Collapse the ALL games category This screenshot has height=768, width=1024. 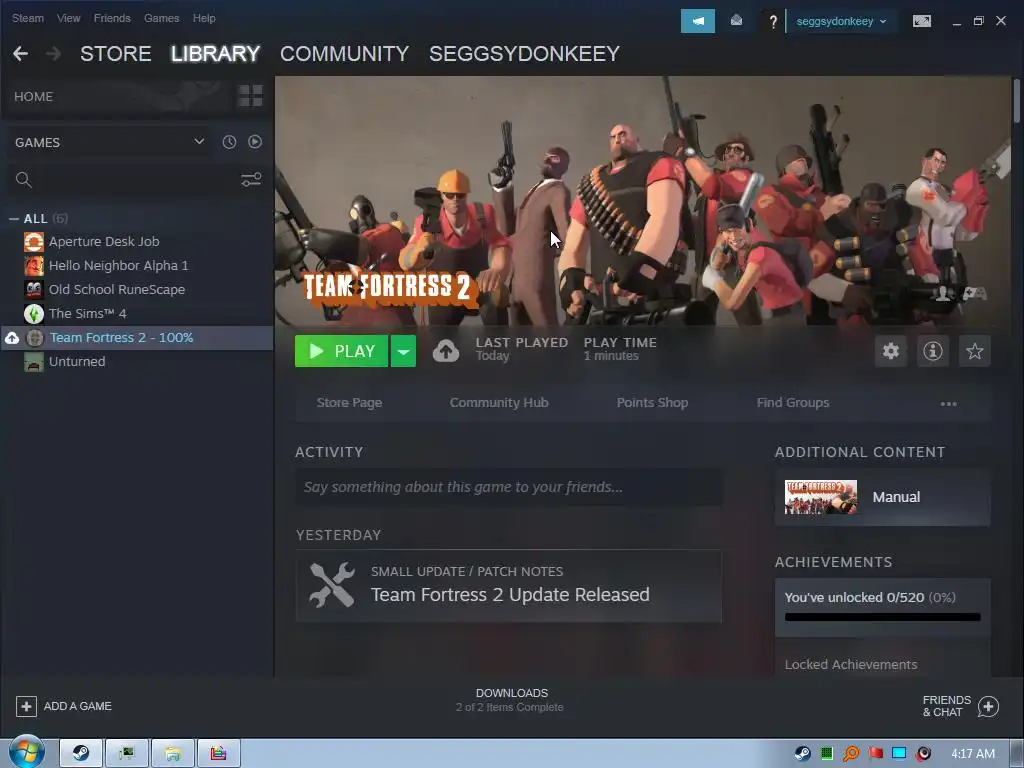click(x=14, y=219)
